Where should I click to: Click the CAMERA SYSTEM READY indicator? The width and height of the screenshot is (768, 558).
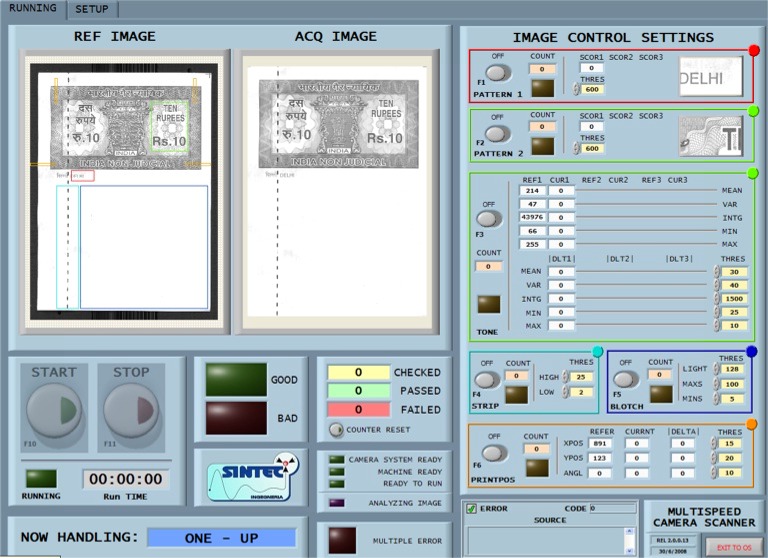point(336,460)
